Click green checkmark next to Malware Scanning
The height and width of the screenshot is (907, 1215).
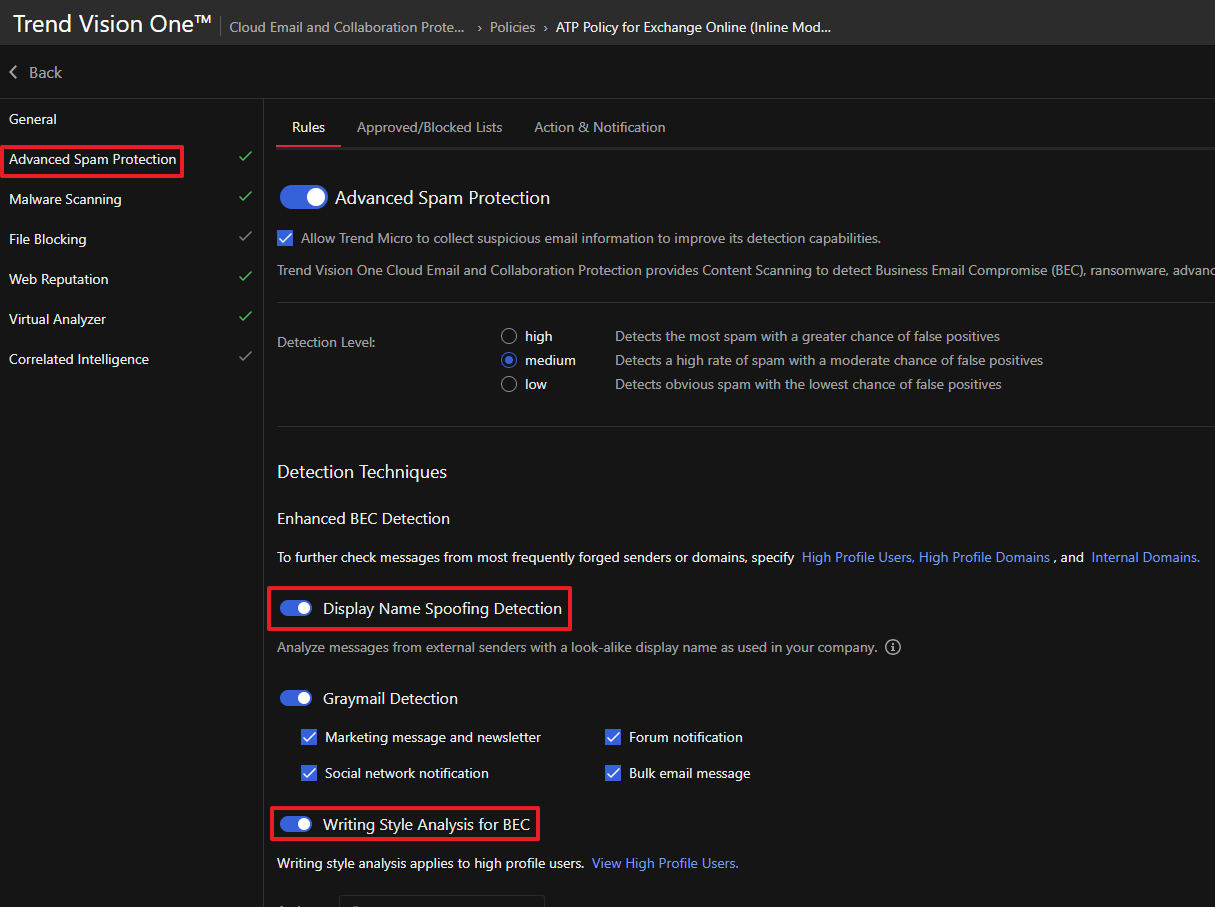coord(245,197)
